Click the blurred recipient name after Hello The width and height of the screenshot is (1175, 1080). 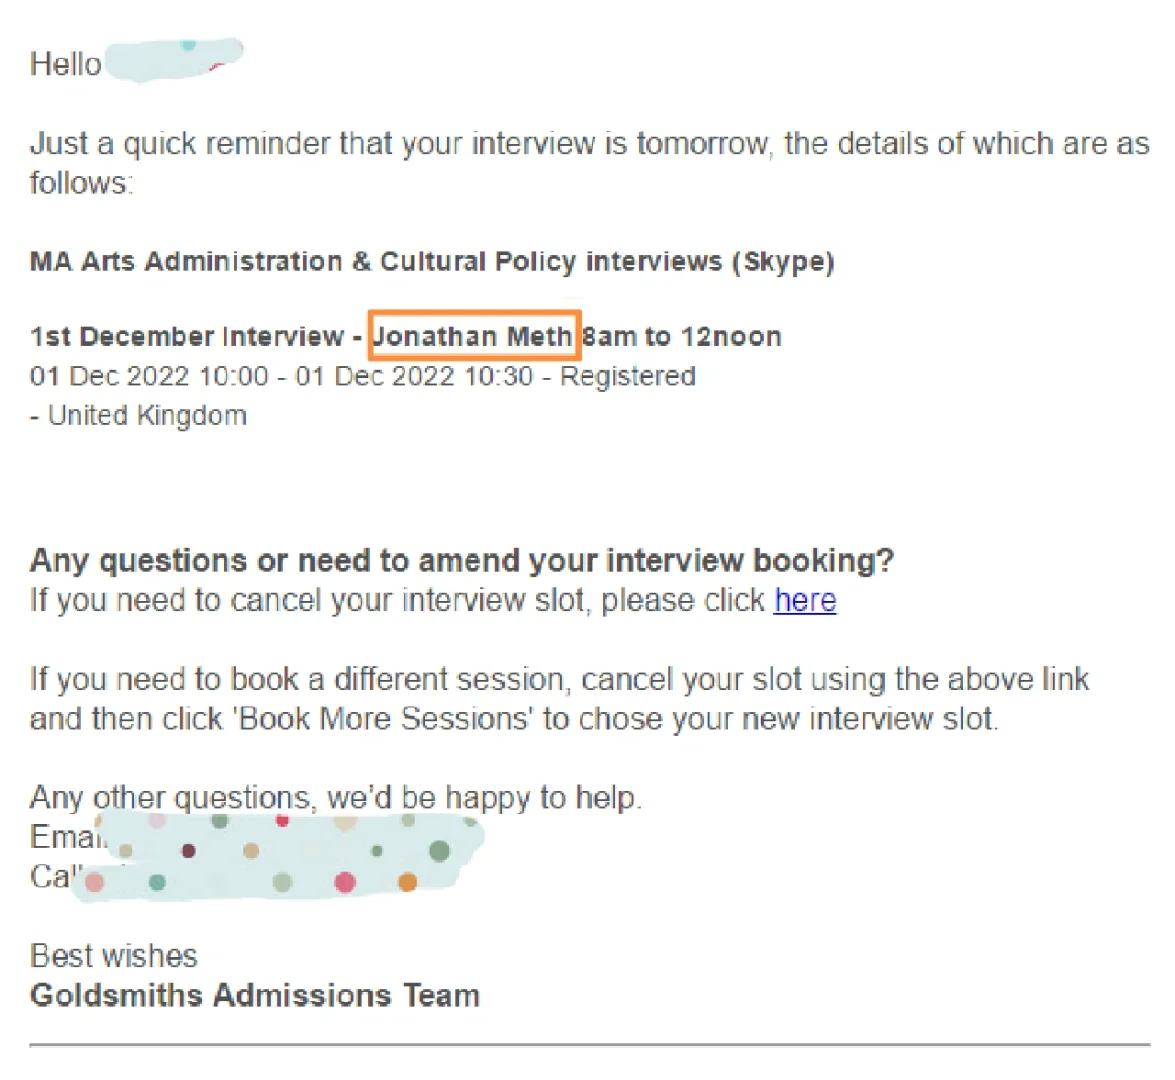pyautogui.click(x=174, y=58)
